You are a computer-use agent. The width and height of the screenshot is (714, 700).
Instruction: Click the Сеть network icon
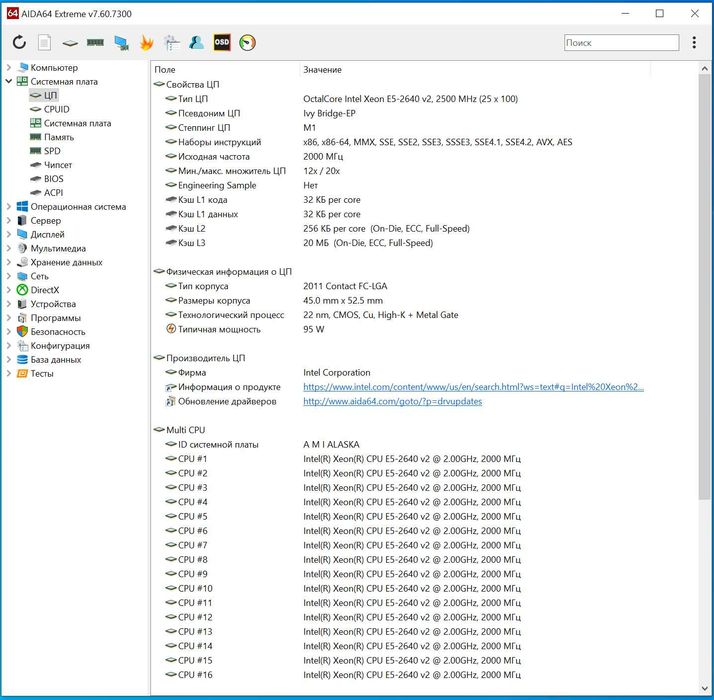tap(22, 276)
